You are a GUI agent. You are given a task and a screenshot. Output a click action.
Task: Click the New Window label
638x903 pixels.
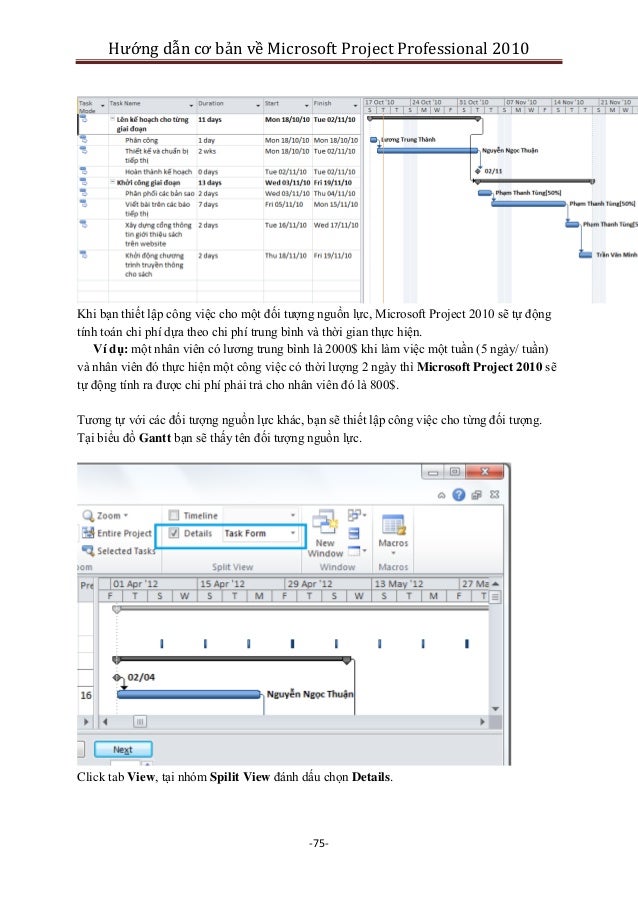pos(325,548)
